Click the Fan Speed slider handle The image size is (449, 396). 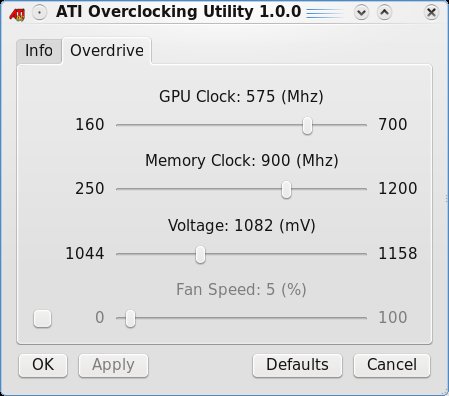(130, 319)
